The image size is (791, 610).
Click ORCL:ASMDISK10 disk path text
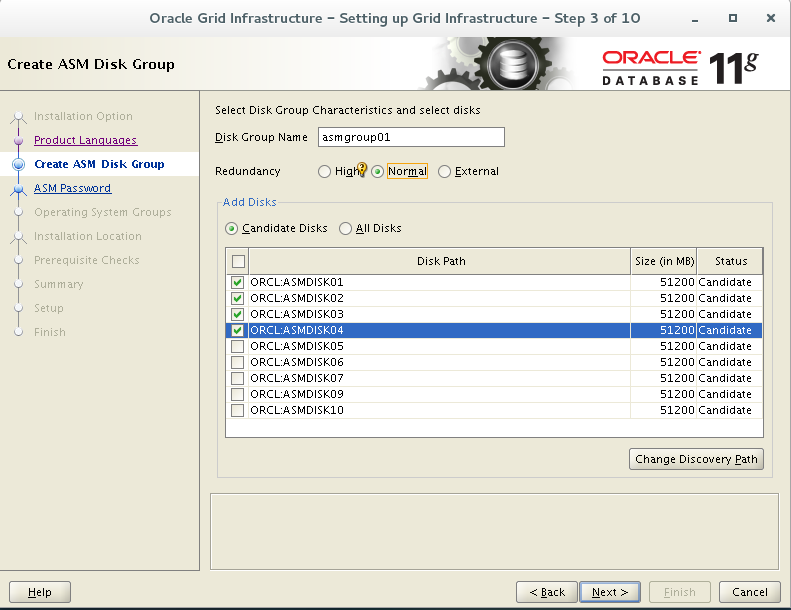pos(297,410)
